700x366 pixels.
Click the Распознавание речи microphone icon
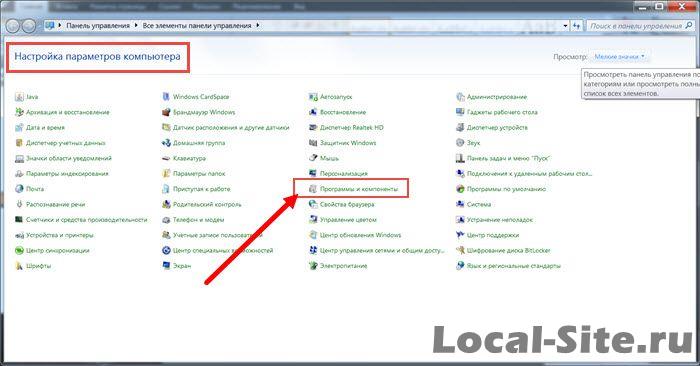click(19, 204)
